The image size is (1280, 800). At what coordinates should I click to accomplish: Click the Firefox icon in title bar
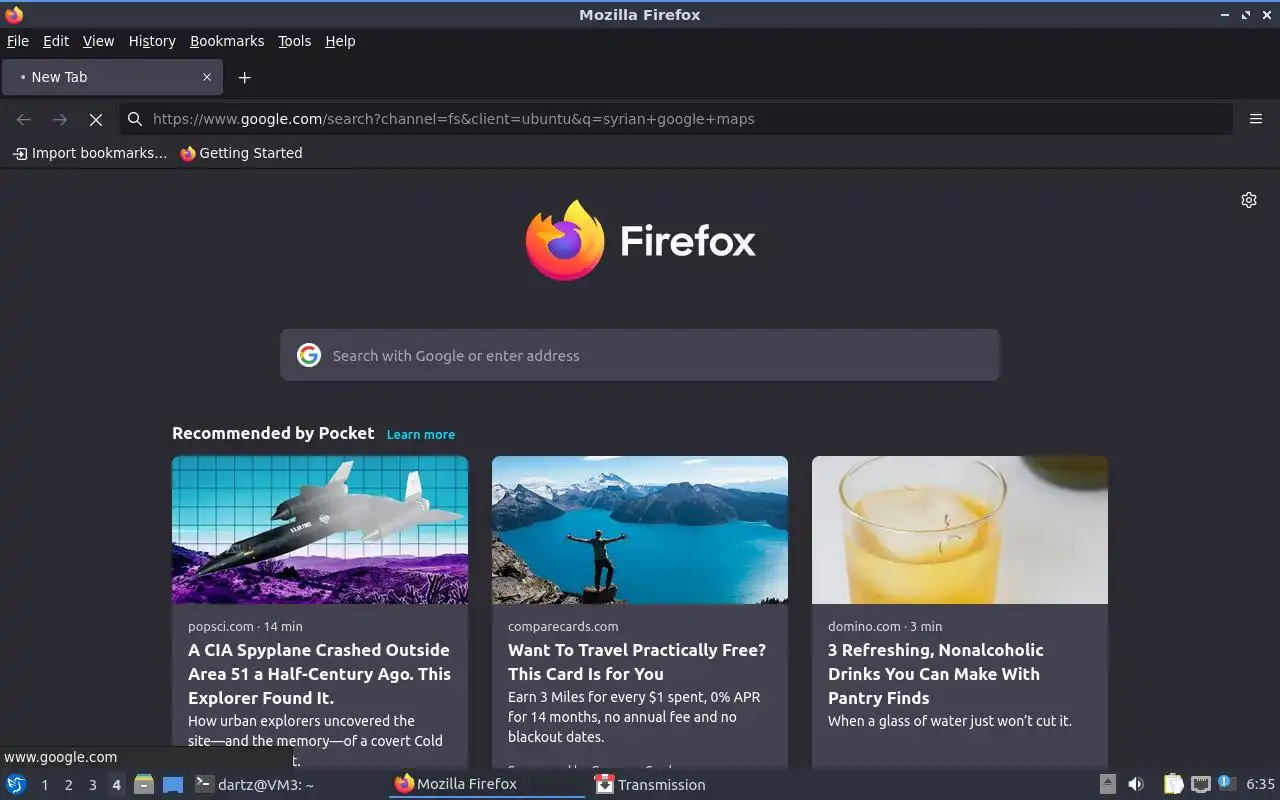coord(14,14)
